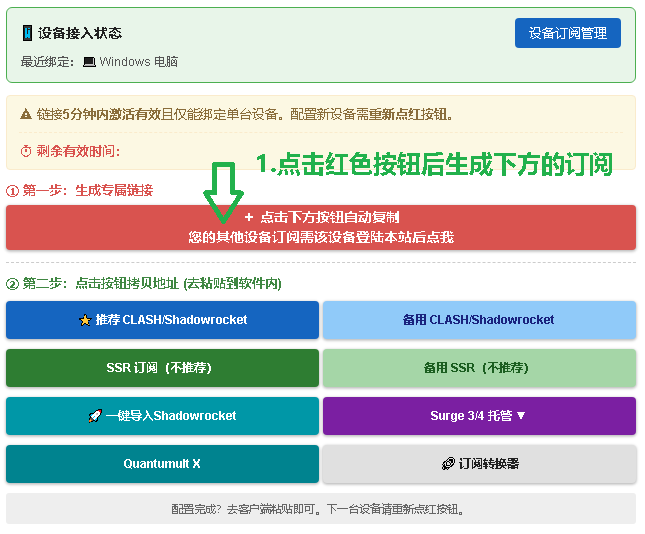Copy the 备用 CLASH/Shadowrocket backup address
Viewport: 645px width, 534px height.
pos(479,320)
